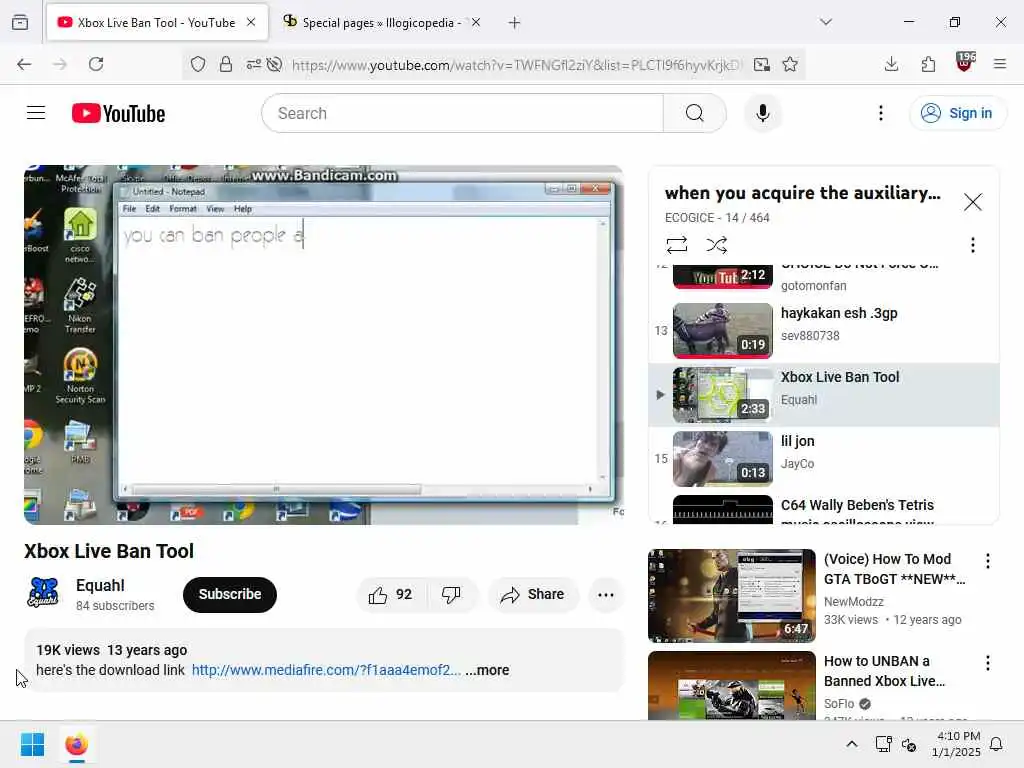The height and width of the screenshot is (768, 1024).
Task: Open the YouTube guide hamburger menu
Action: pos(36,113)
